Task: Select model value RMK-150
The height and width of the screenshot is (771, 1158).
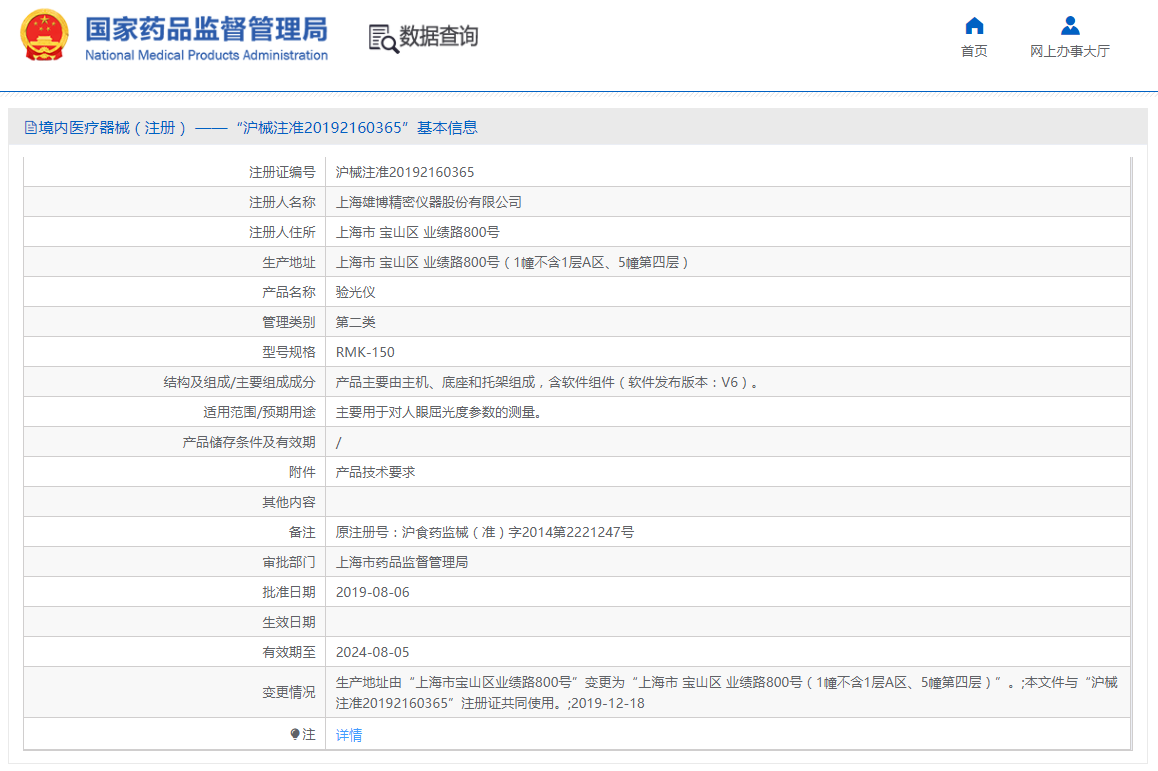Action: [x=365, y=352]
